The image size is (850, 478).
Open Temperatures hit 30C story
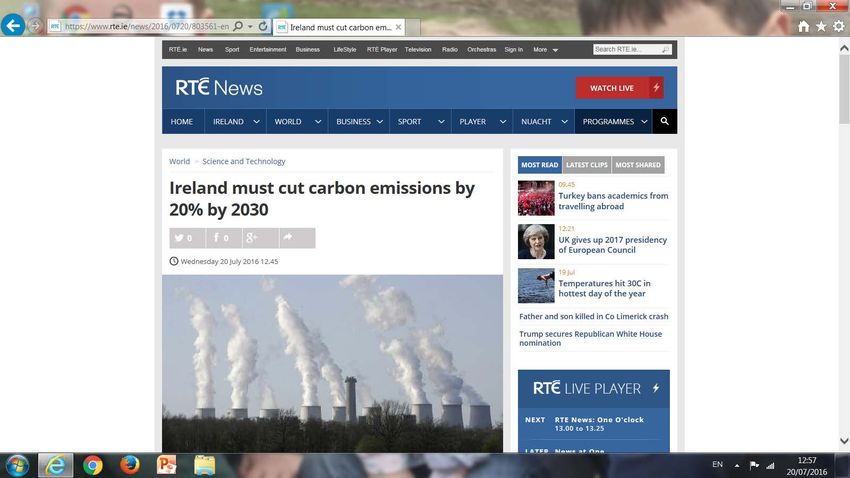pos(604,288)
